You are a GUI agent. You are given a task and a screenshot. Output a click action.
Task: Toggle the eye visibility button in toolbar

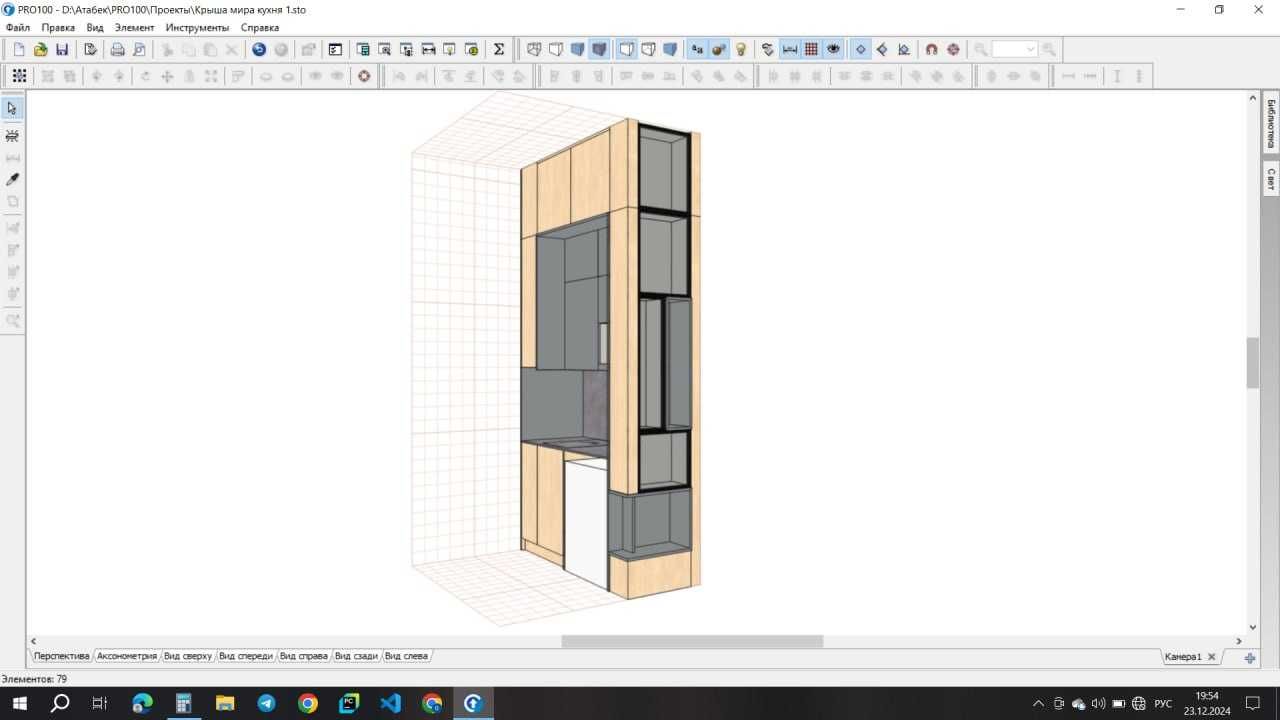(x=833, y=50)
